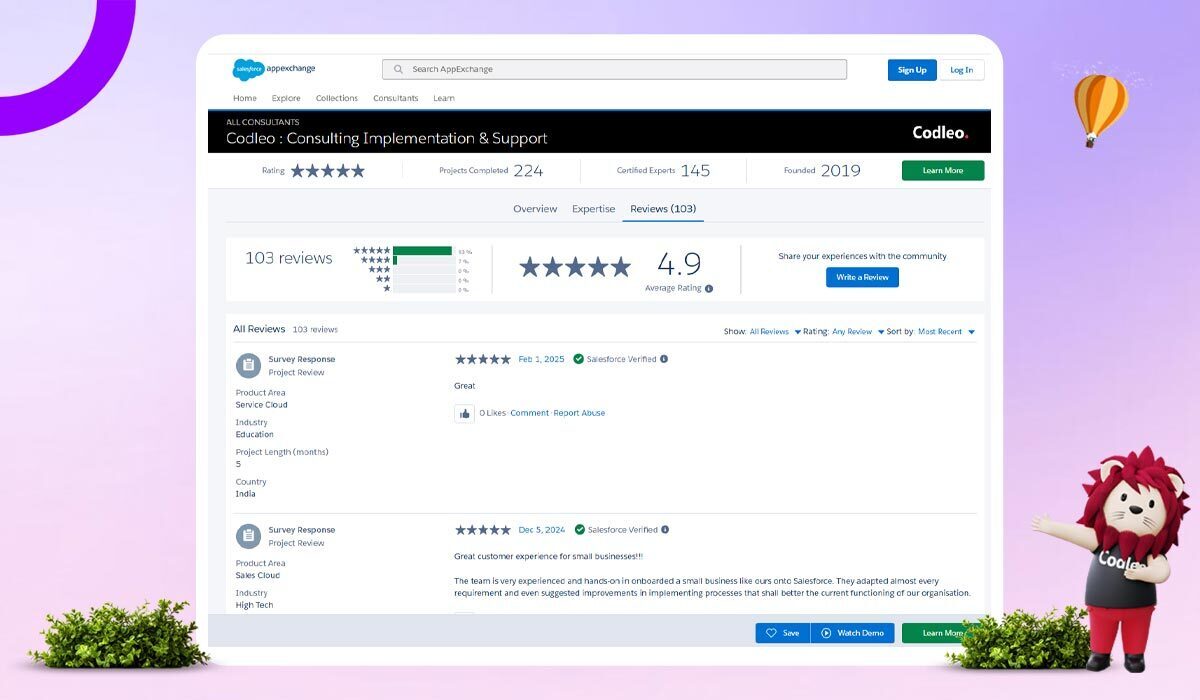Click star rating of Feb 1, 2025 review
This screenshot has height=700, width=1200.
click(483, 359)
